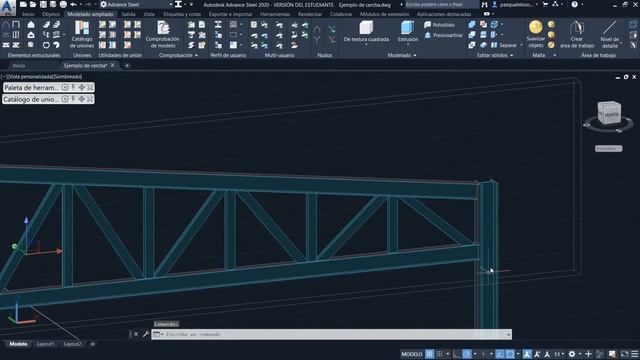Toggle 2D object snap in status bar

coord(510,354)
